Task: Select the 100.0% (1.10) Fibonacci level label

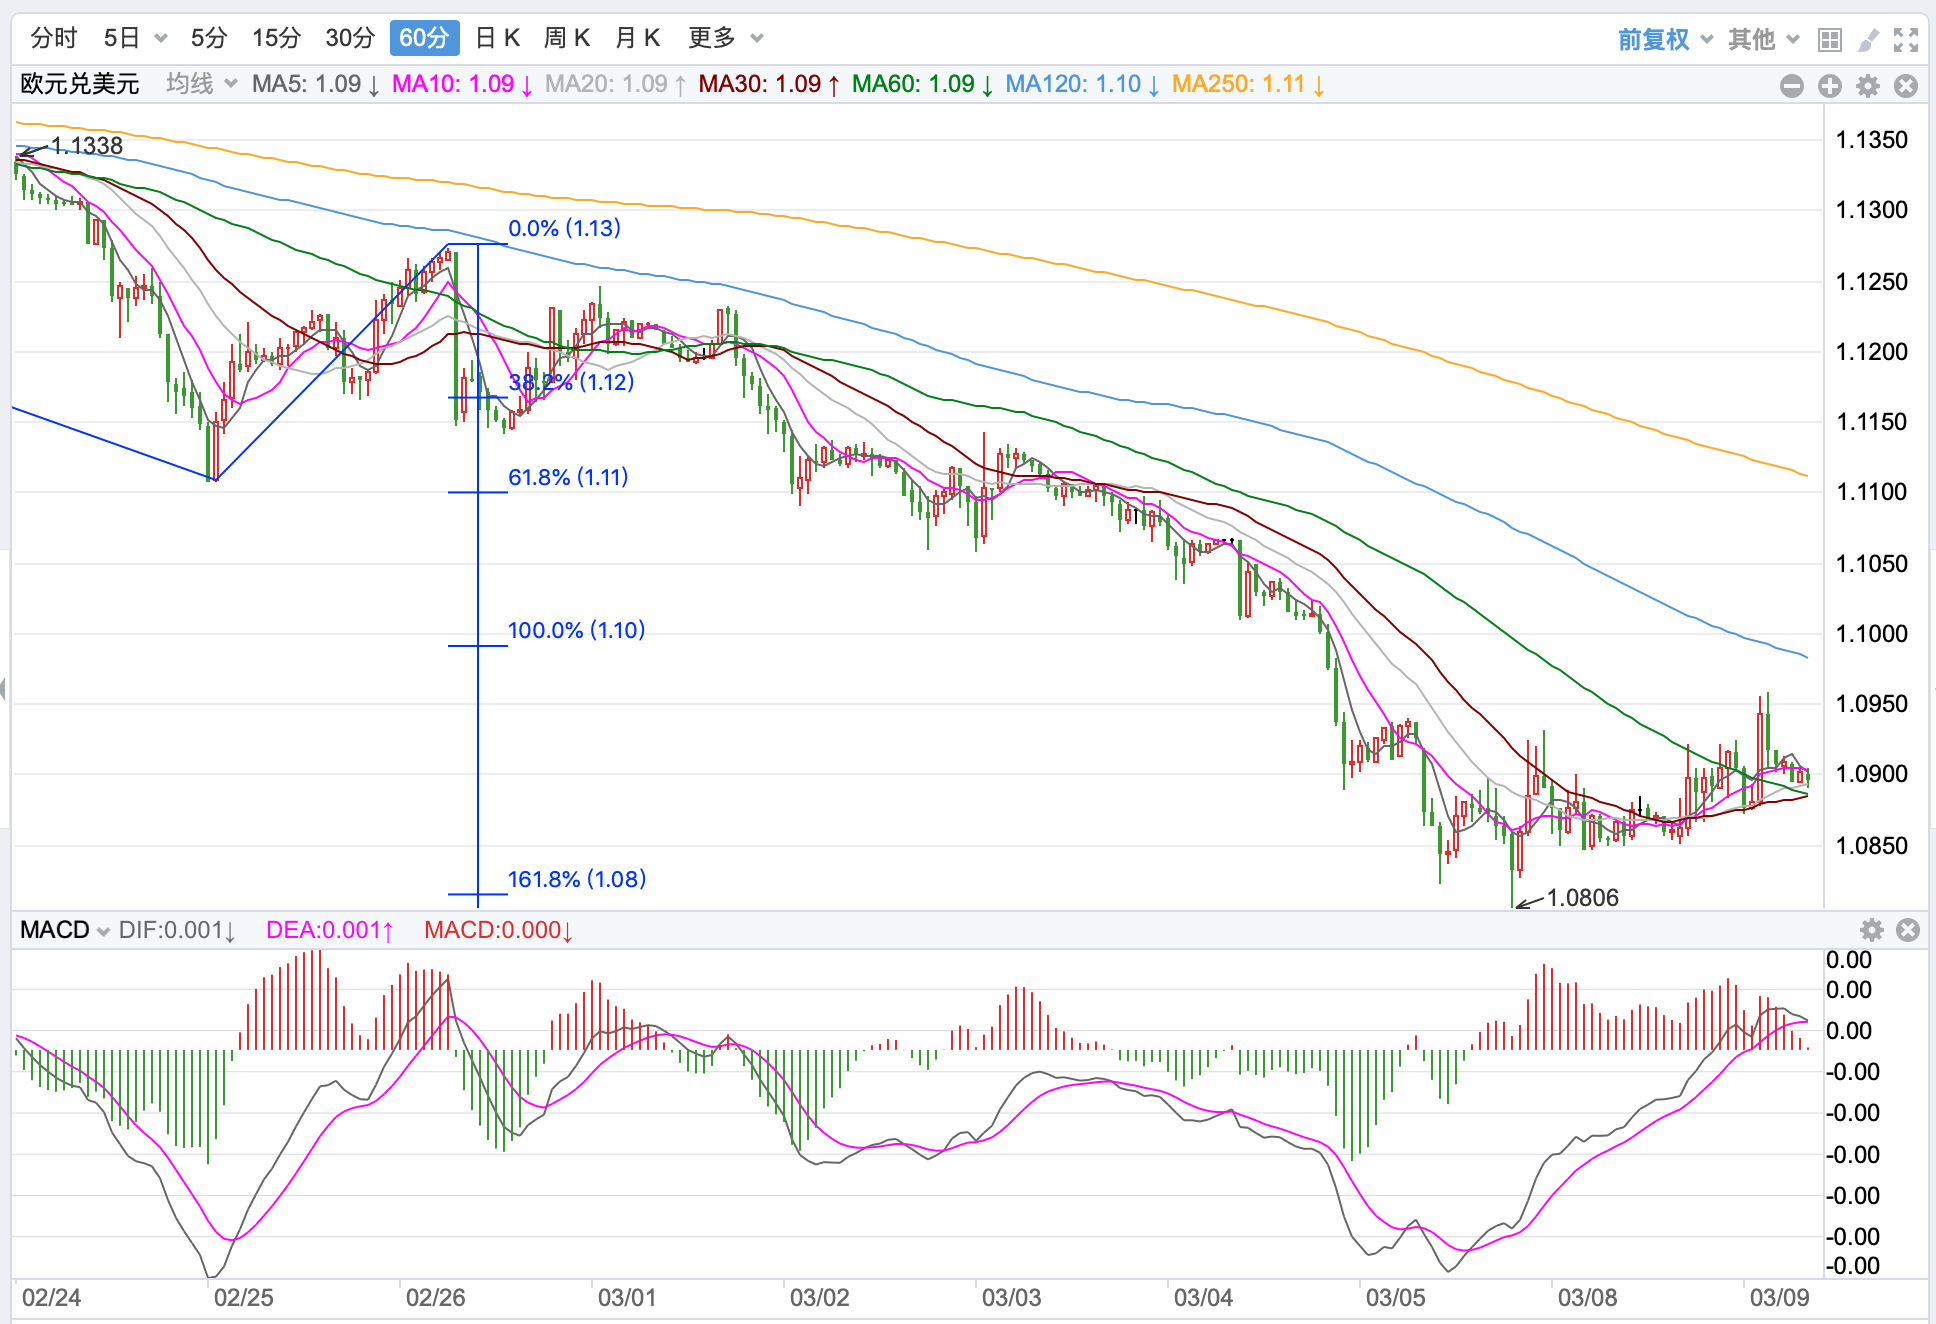Action: [576, 630]
